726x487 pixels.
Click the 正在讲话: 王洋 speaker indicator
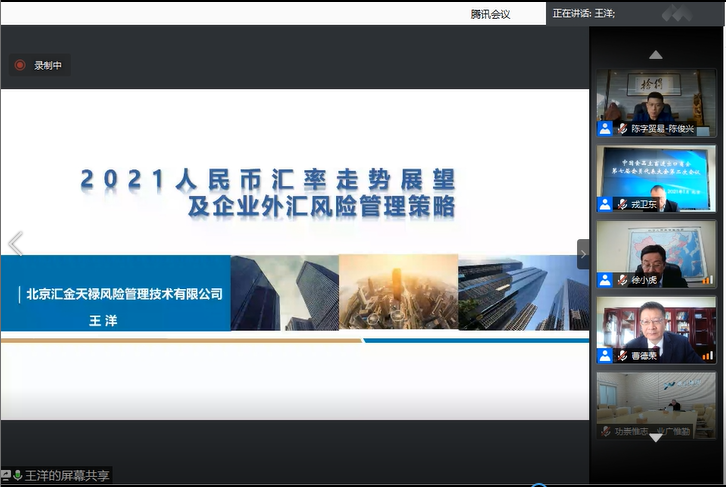584,13
